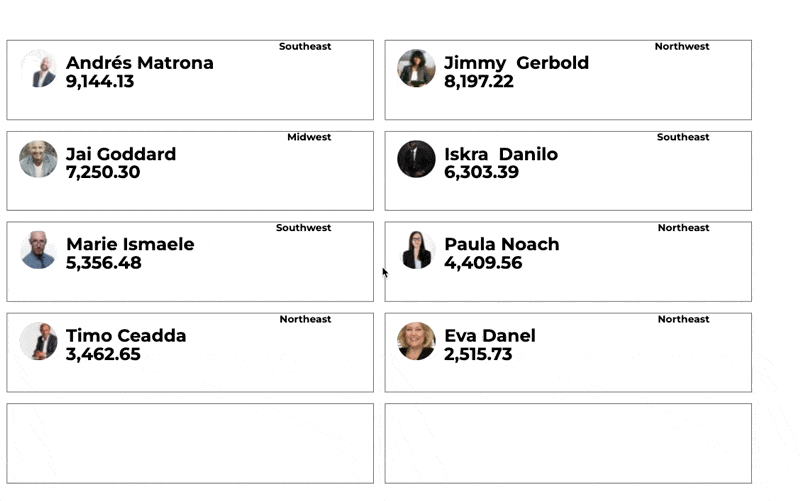Click Timo Ceadda's avatar image
The width and height of the screenshot is (800, 501).
click(39, 341)
